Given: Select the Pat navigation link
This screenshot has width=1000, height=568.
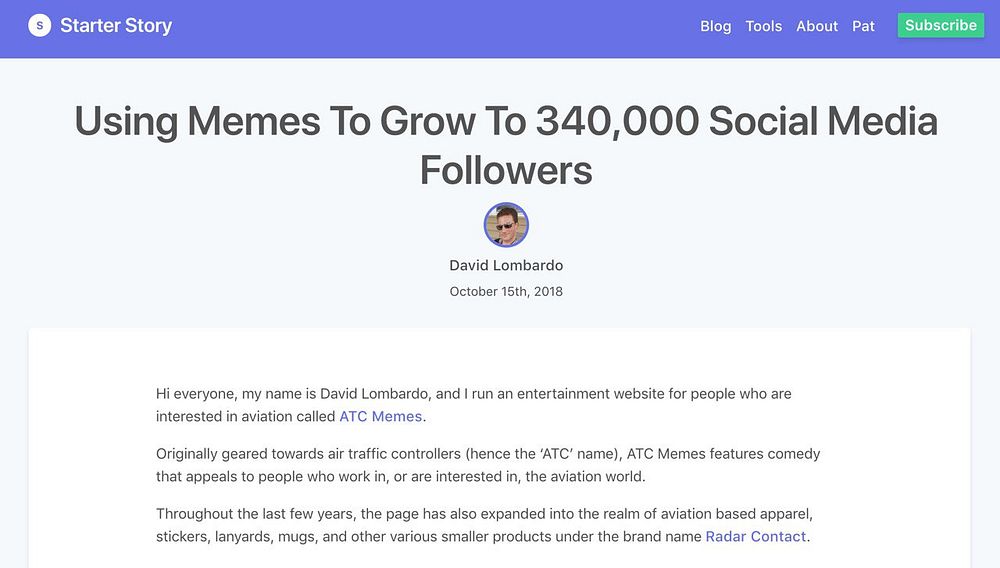Looking at the screenshot, I should click(863, 26).
